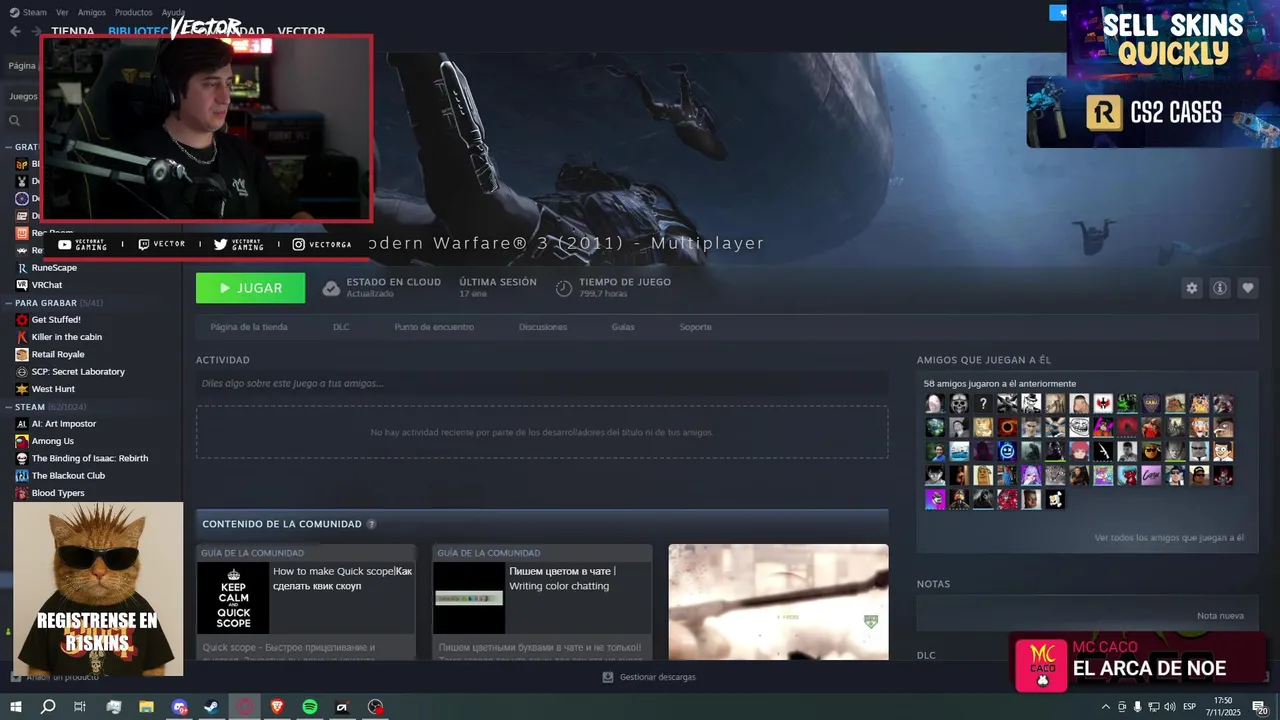1280x720 pixels.
Task: Open Steam from the taskbar
Action: pos(212,707)
